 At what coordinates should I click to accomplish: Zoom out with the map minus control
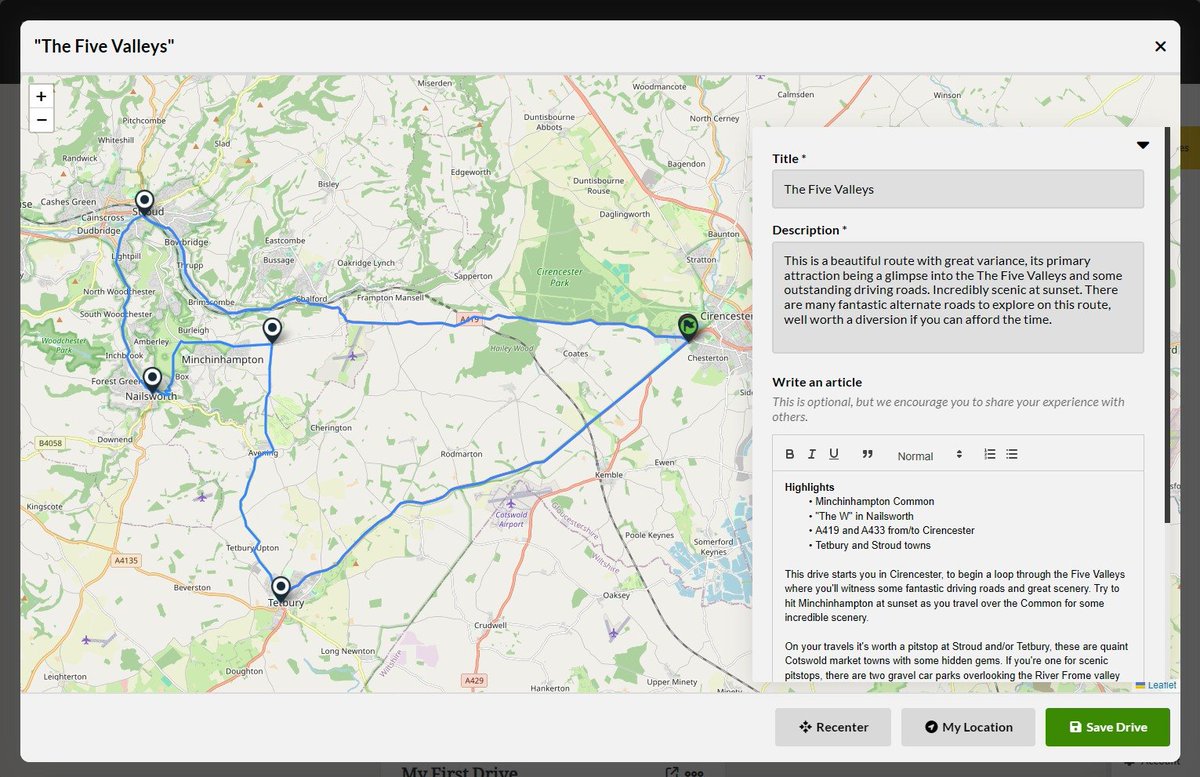point(41,120)
